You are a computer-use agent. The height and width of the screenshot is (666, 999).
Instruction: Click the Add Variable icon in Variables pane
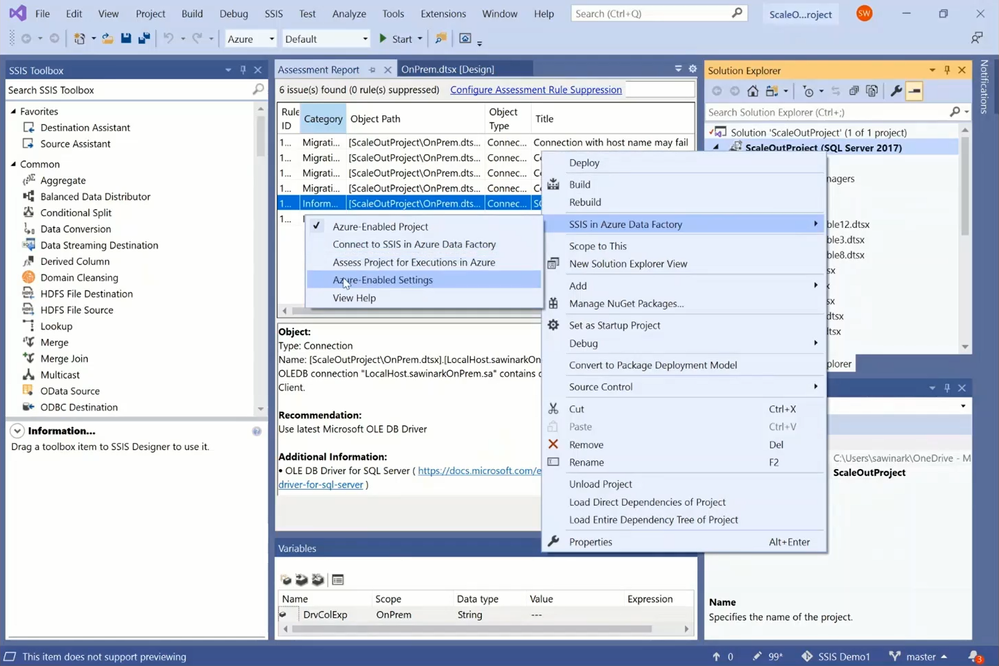point(286,579)
